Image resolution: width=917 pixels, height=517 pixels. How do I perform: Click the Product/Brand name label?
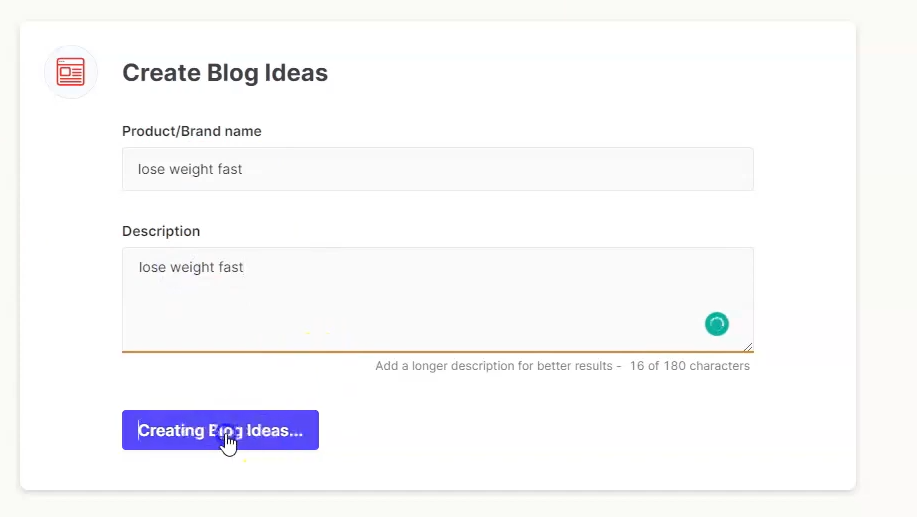[x=192, y=131]
